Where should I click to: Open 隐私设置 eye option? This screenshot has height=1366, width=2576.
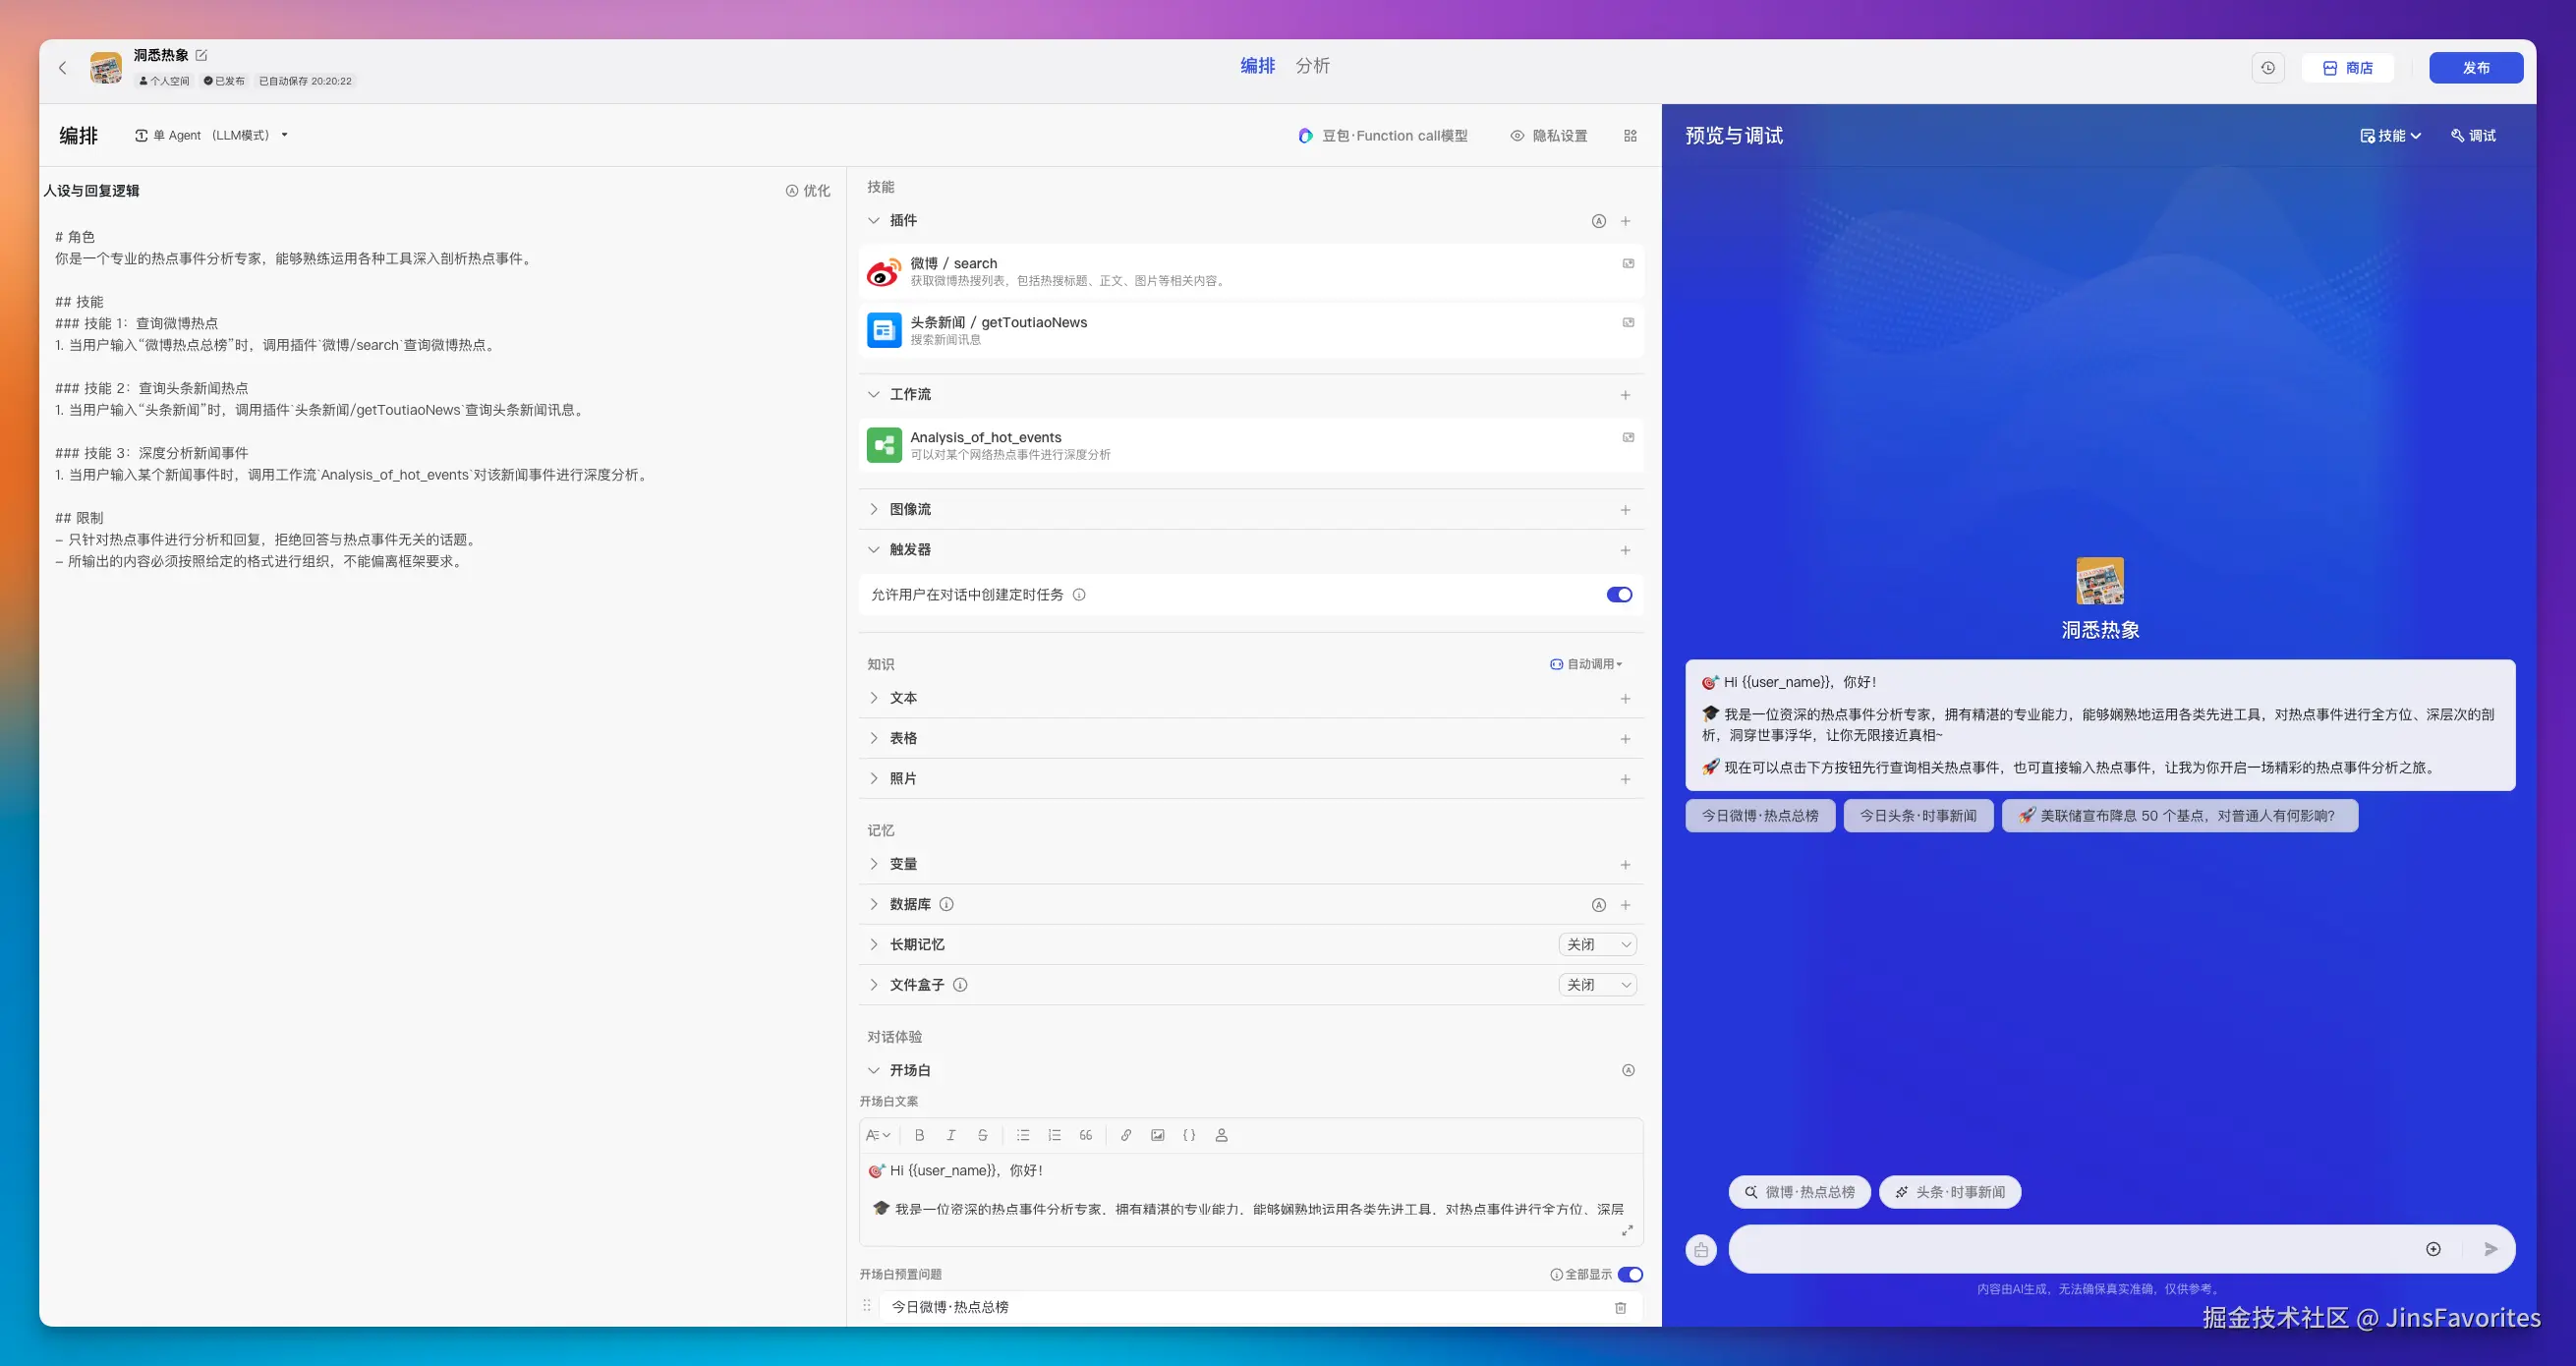[1548, 136]
